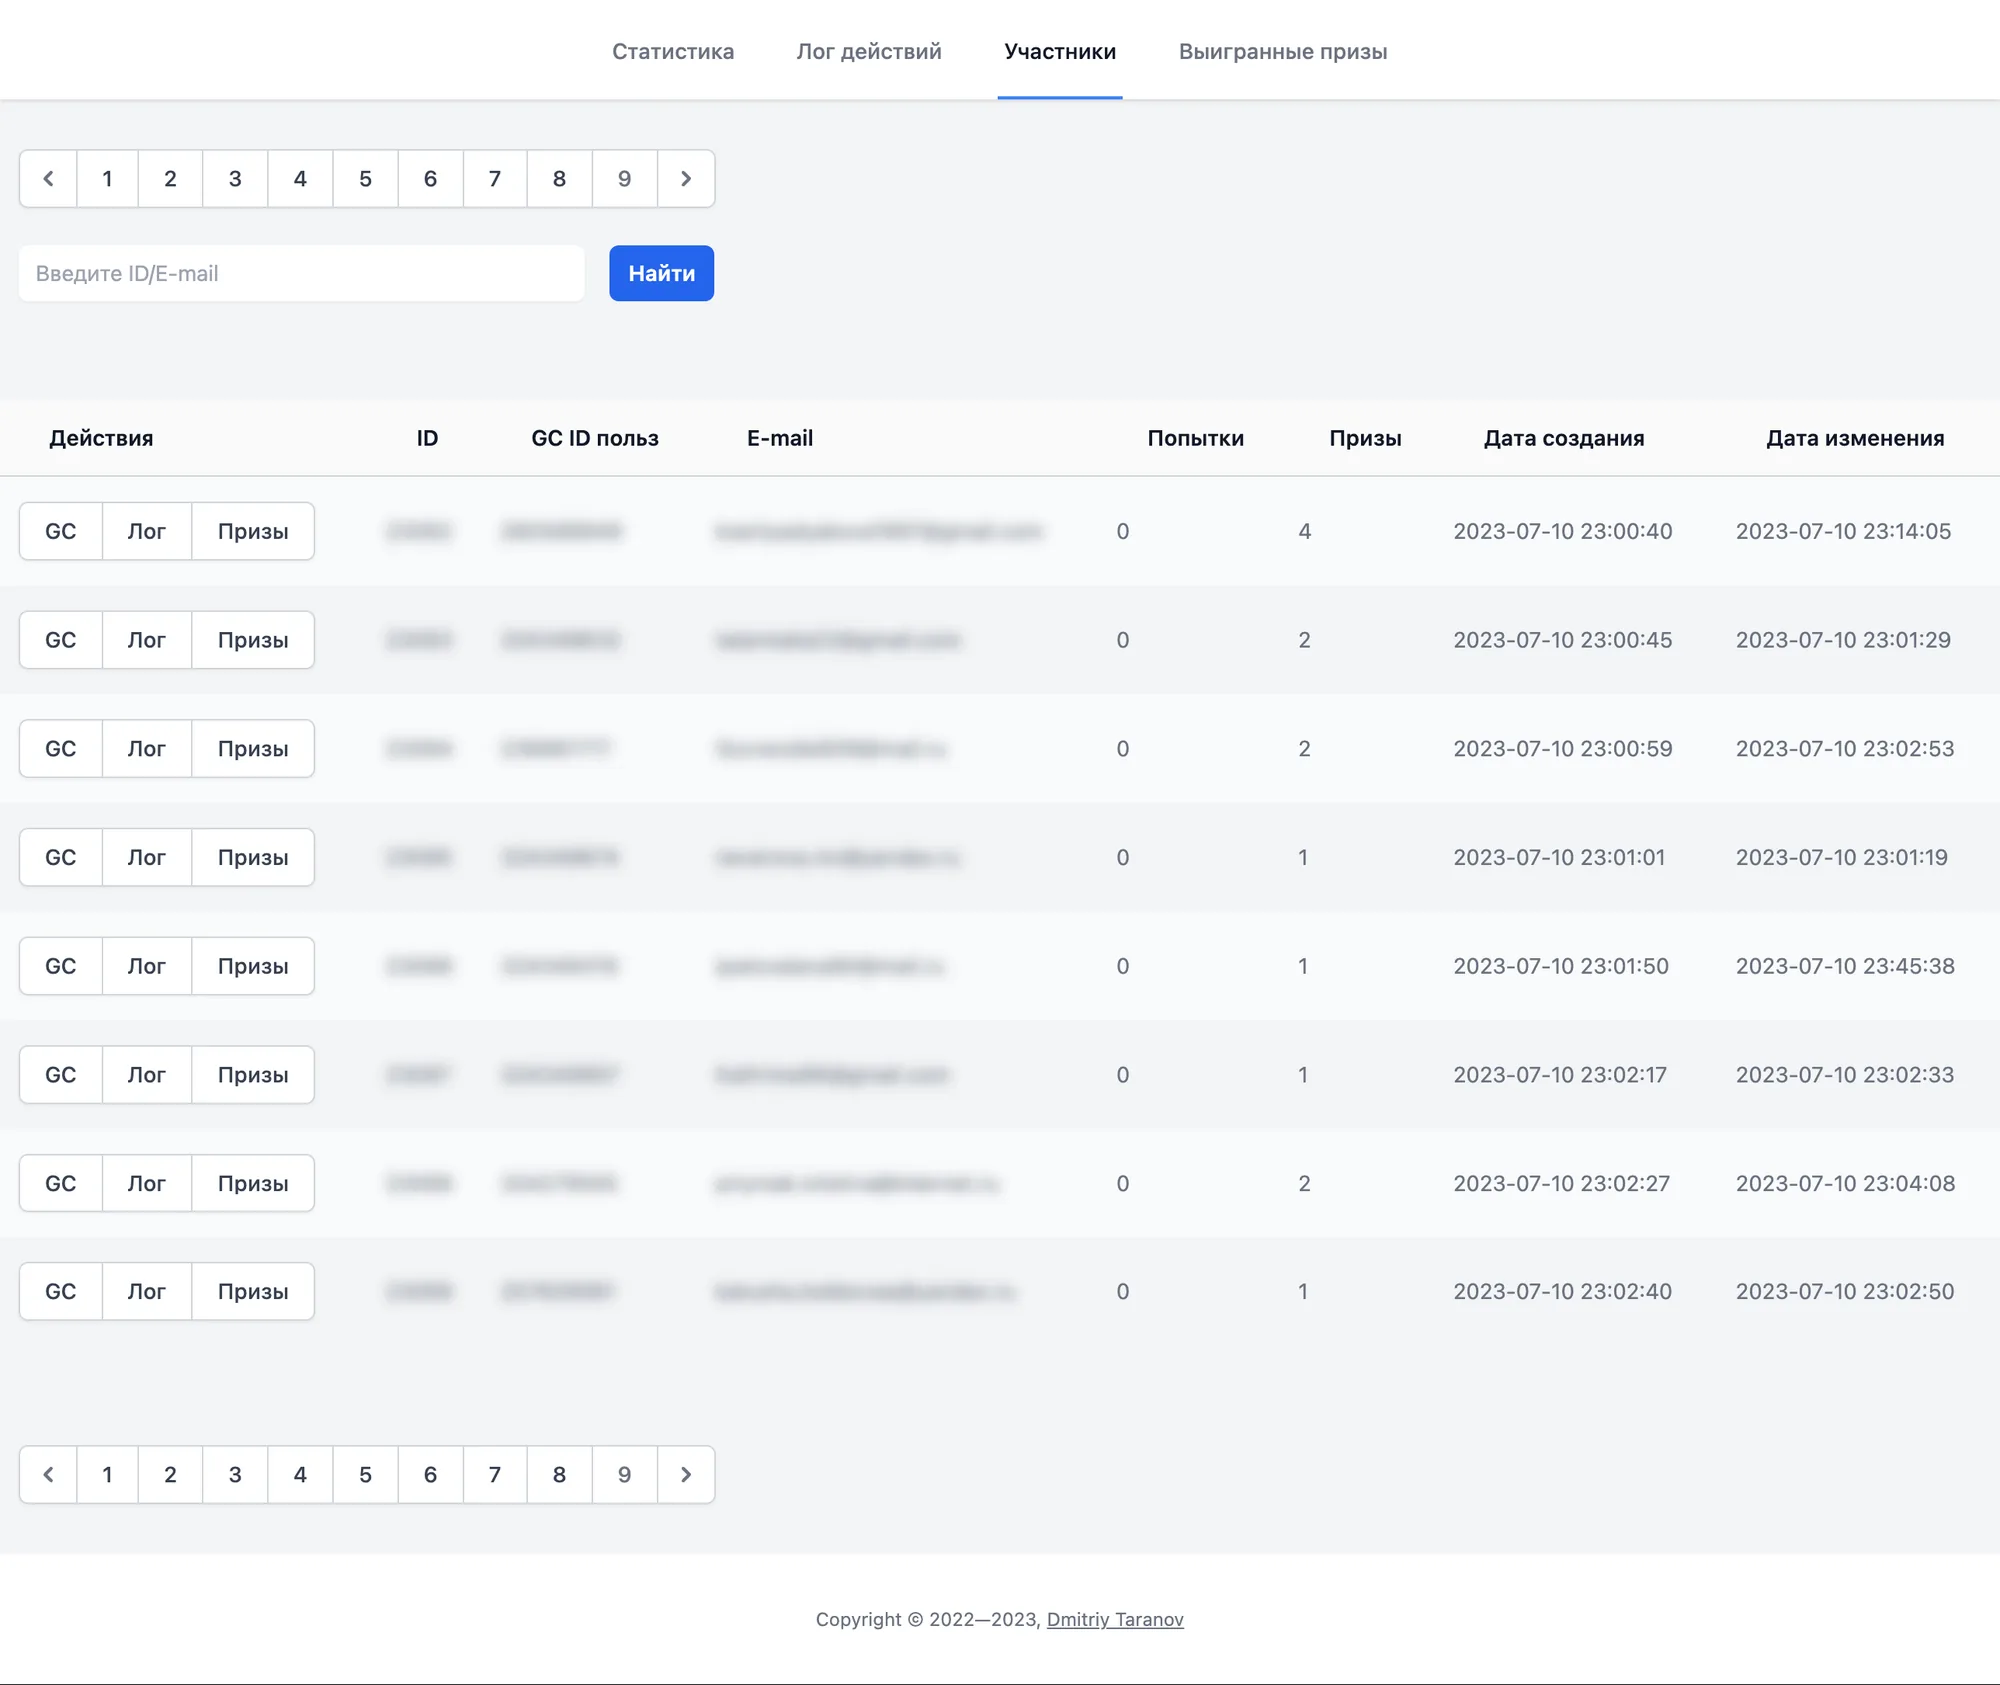The height and width of the screenshot is (1685, 2000).
Task: Open Призы for row created 23:00:40
Action: (253, 531)
